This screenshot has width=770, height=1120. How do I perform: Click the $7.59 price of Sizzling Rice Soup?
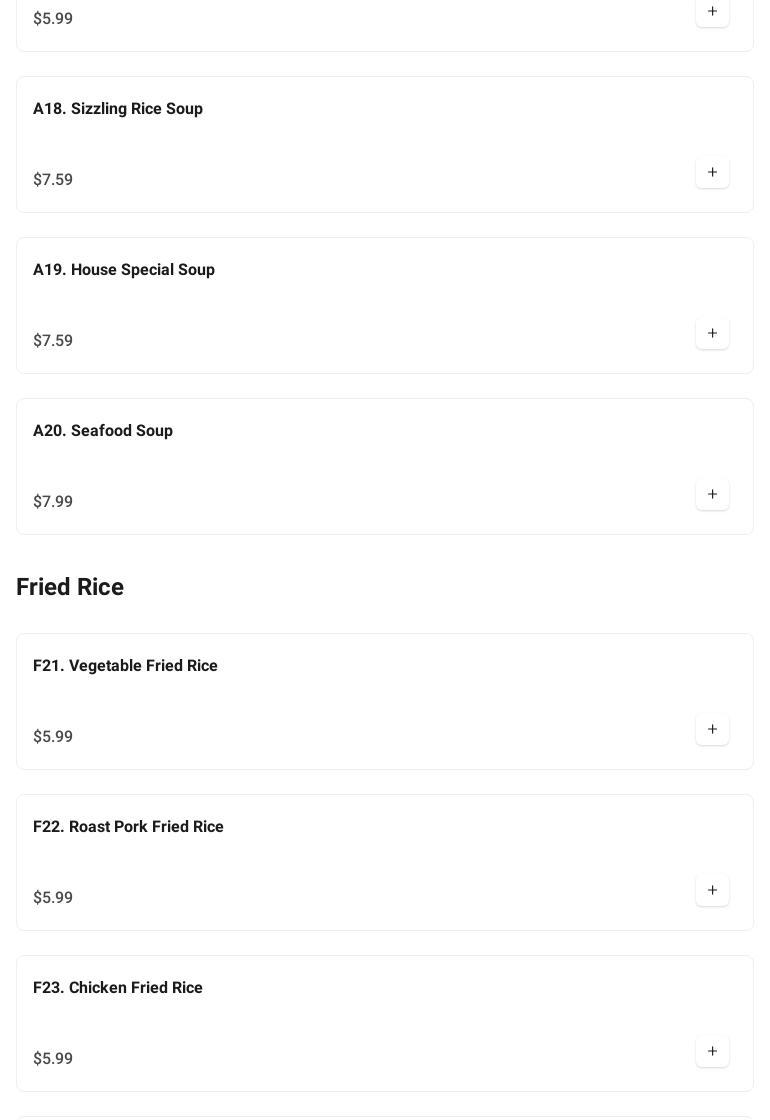click(x=53, y=179)
